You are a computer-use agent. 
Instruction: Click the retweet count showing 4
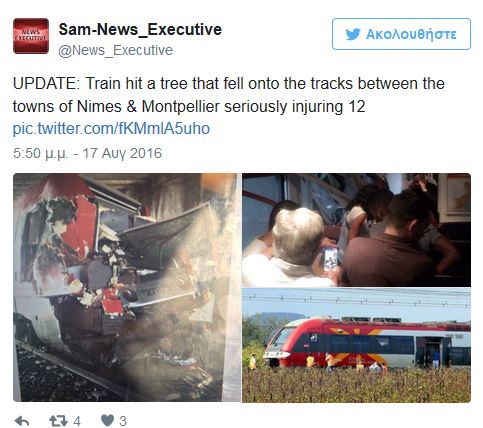(x=77, y=421)
